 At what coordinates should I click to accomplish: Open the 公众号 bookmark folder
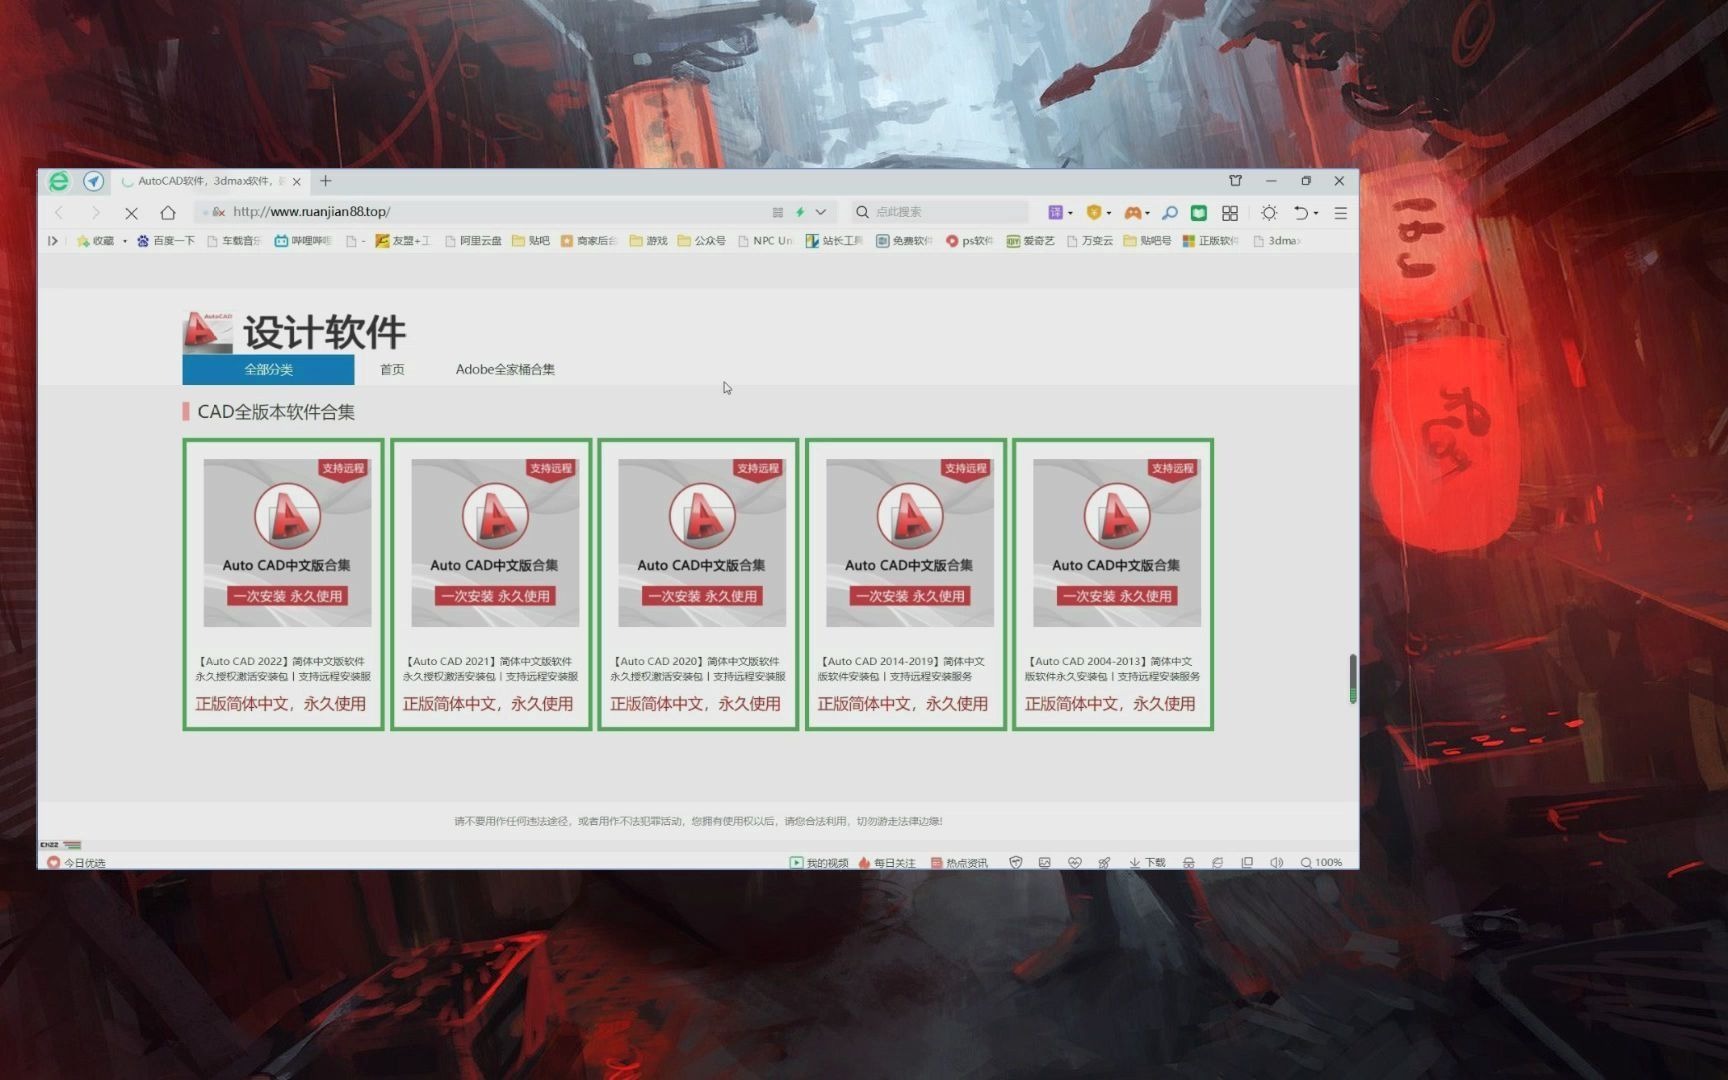702,241
